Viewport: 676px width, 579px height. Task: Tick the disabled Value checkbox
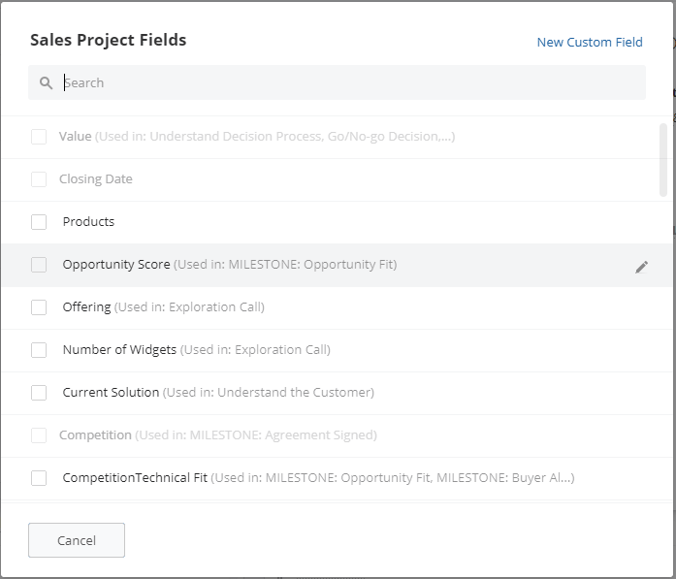(x=39, y=137)
